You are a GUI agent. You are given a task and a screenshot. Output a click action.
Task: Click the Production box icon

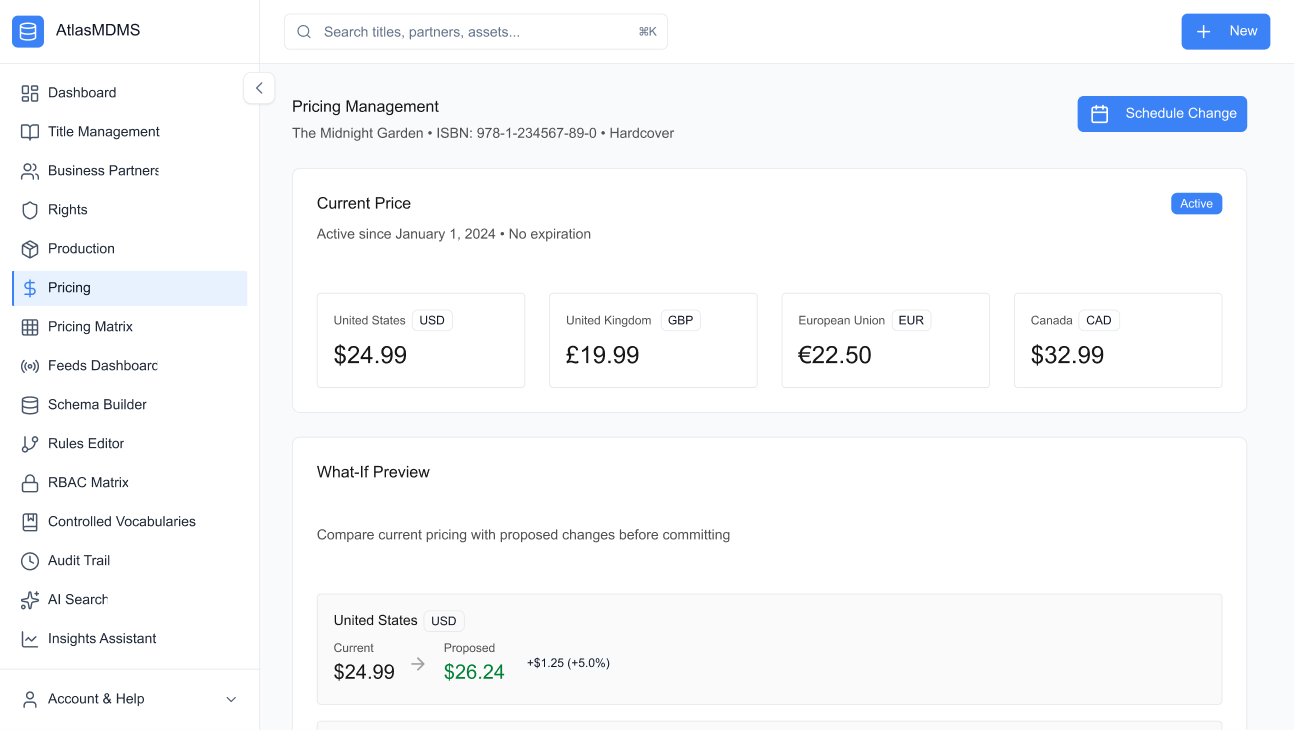[x=30, y=249]
